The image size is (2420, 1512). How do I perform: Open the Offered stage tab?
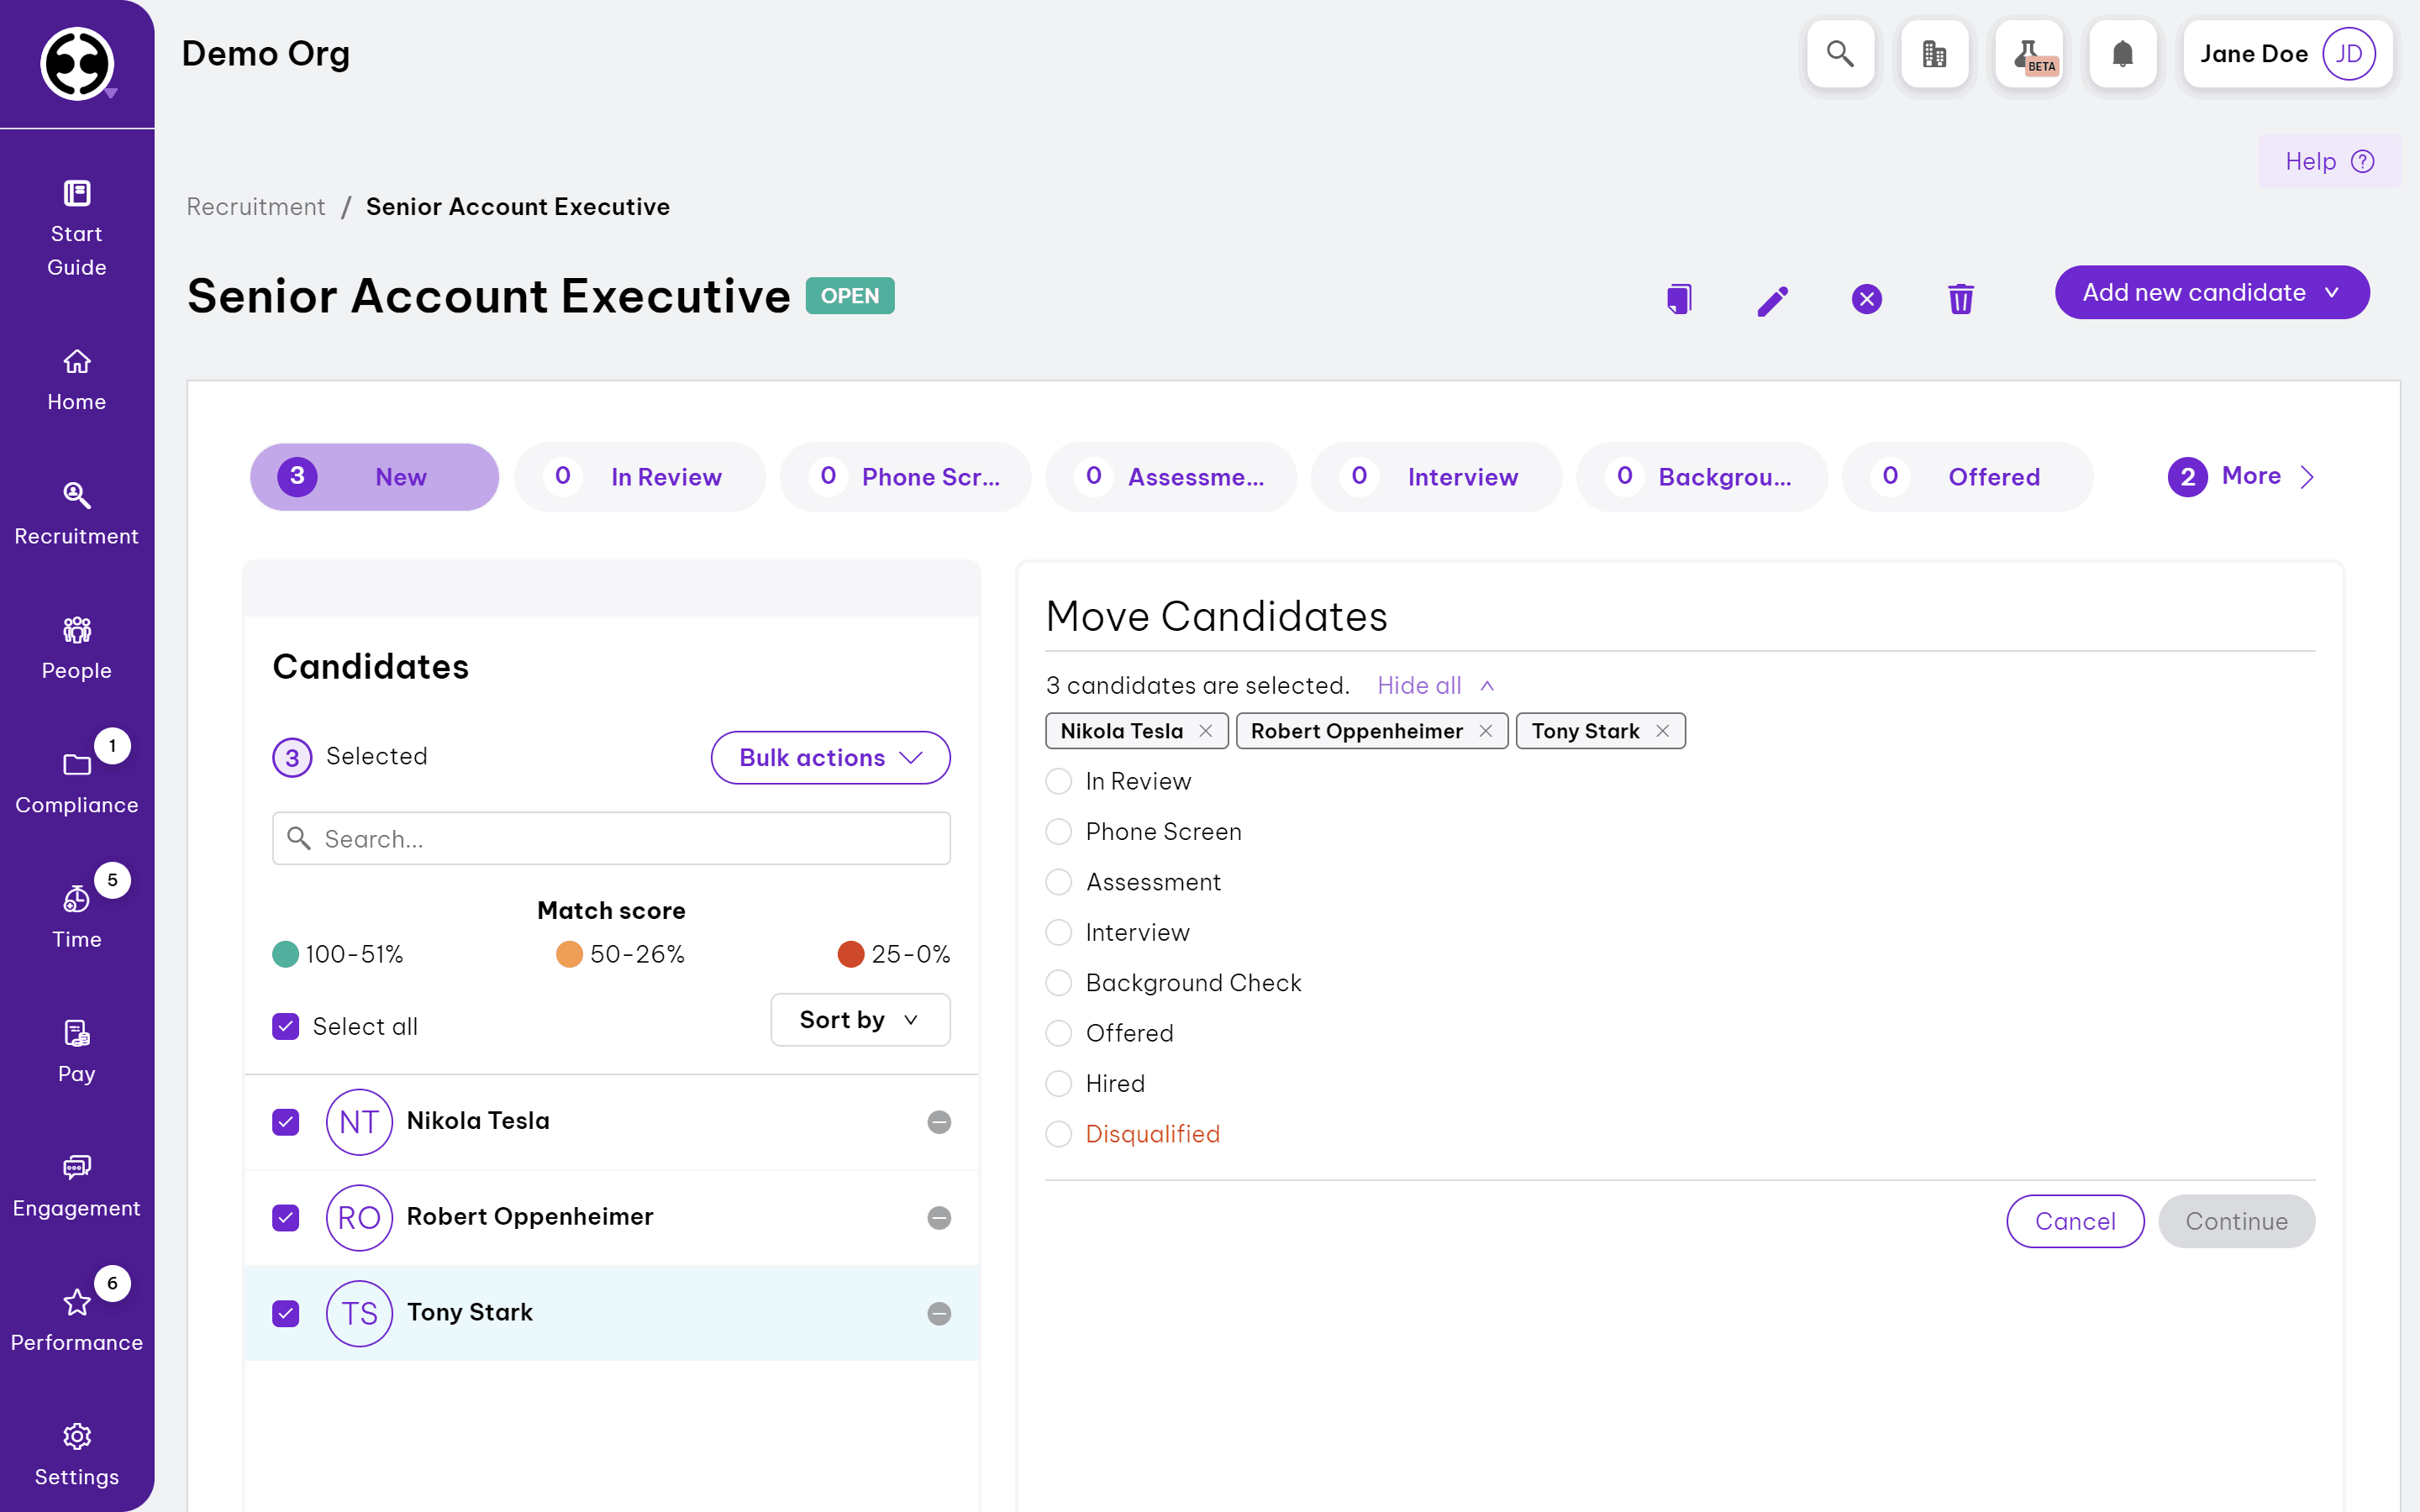1966,477
